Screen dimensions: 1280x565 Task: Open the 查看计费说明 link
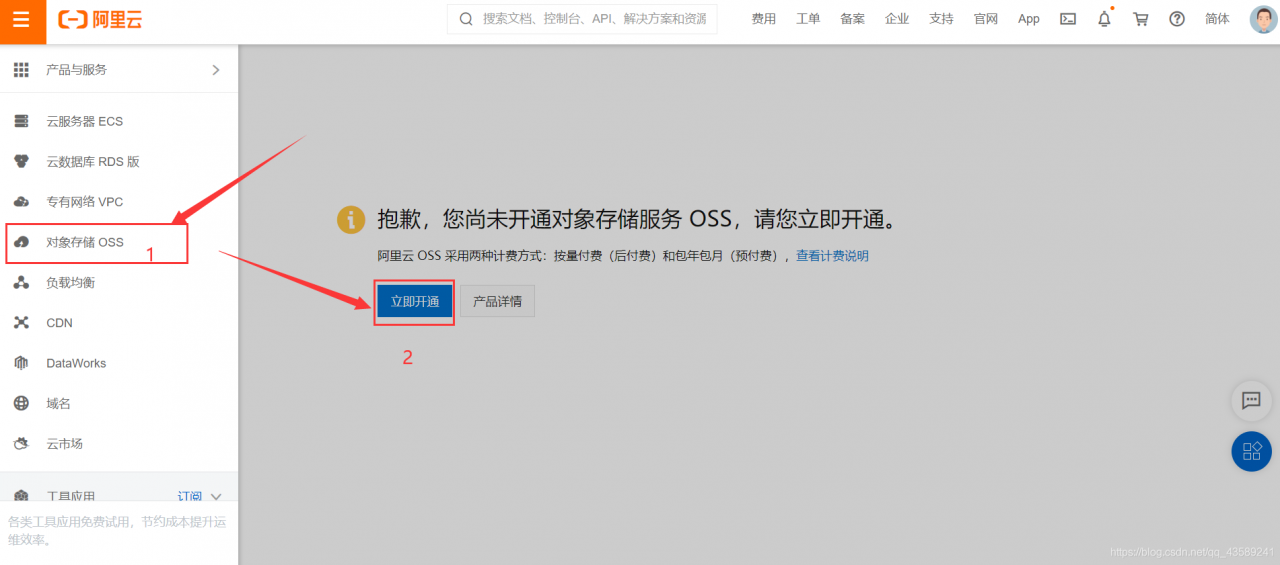(832, 256)
